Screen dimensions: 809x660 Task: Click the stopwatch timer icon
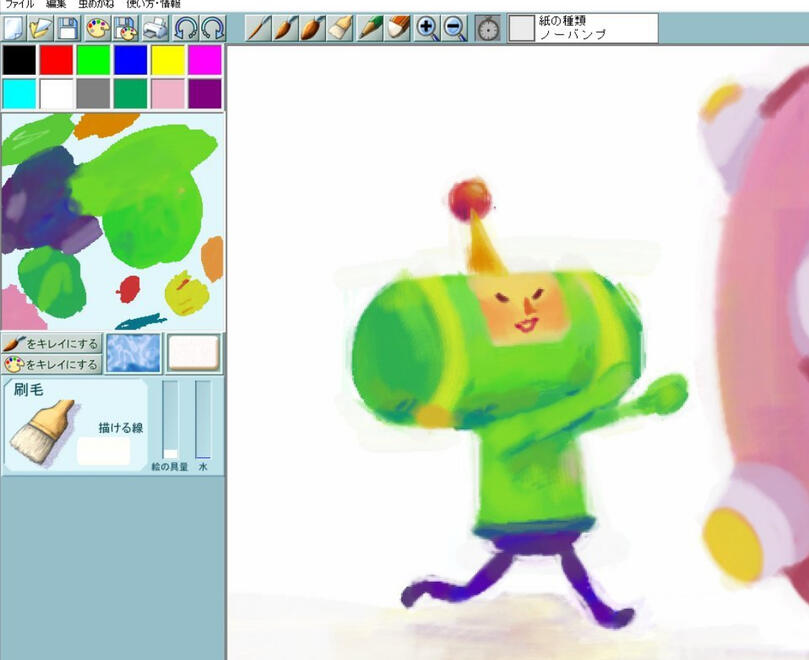pos(488,28)
